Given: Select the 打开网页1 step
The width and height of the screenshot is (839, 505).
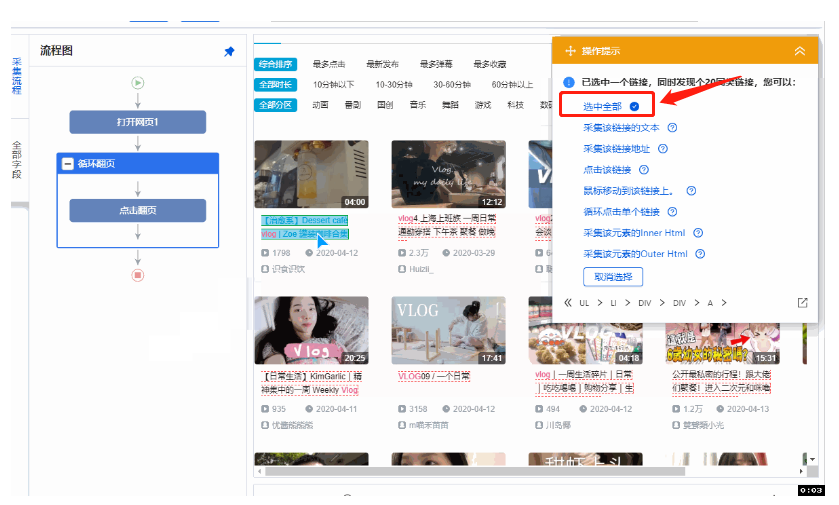Looking at the screenshot, I should 138,122.
